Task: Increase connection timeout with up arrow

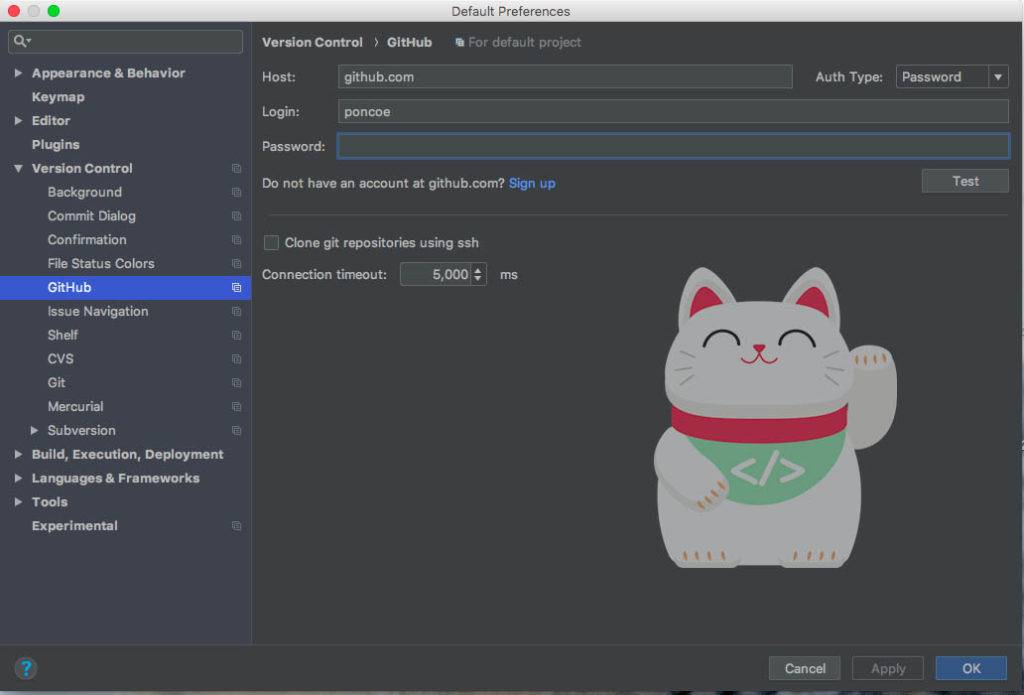Action: tap(478, 270)
